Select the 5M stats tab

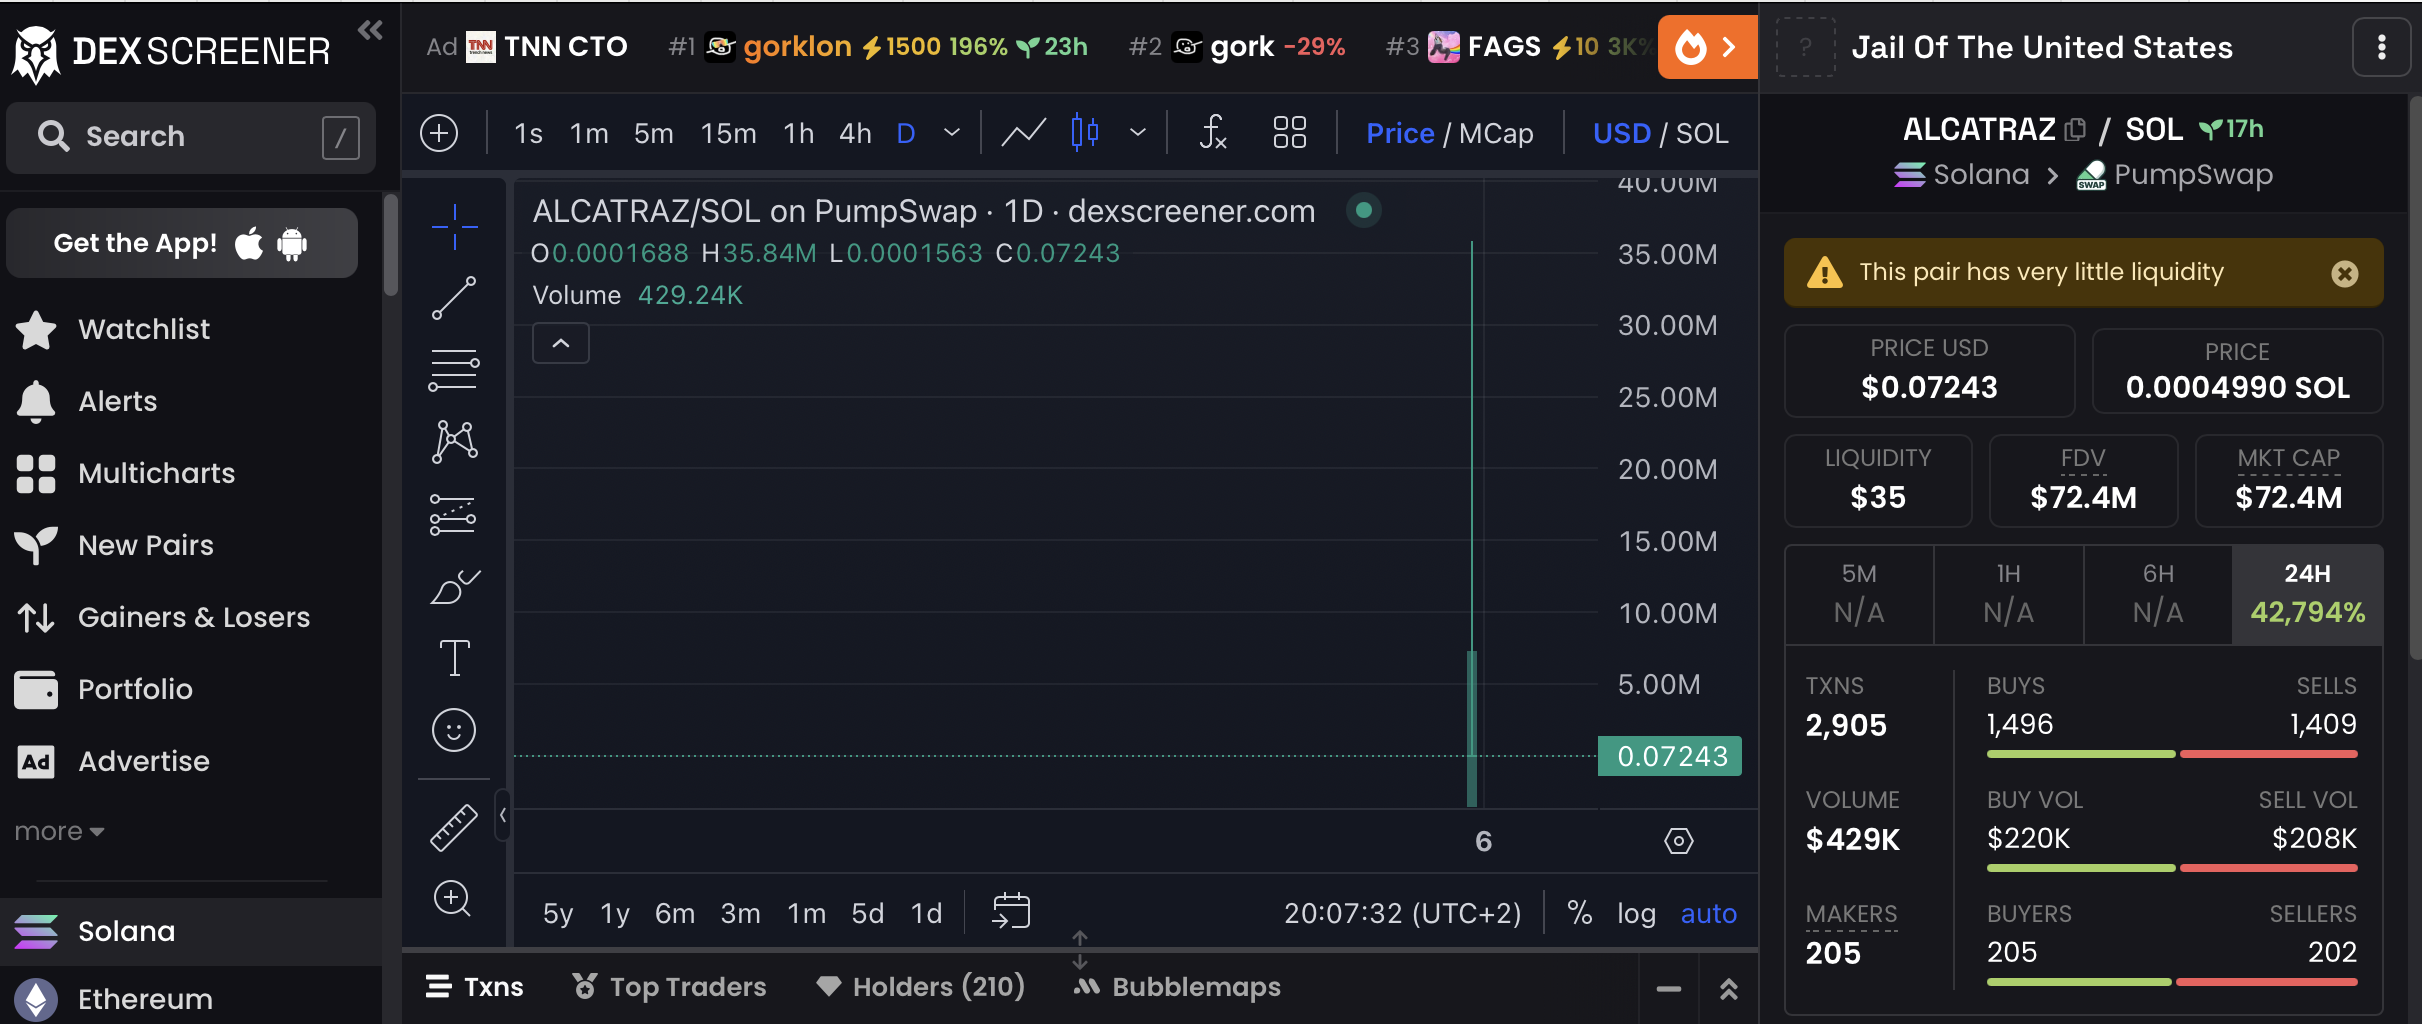[x=1859, y=594]
